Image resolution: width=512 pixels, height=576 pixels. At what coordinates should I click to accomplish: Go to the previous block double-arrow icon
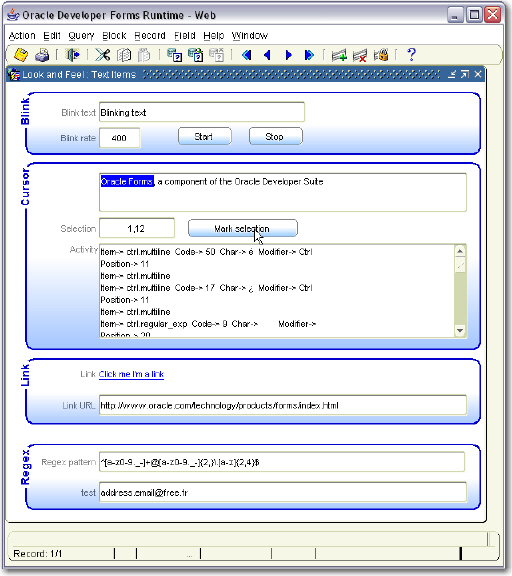[246, 55]
